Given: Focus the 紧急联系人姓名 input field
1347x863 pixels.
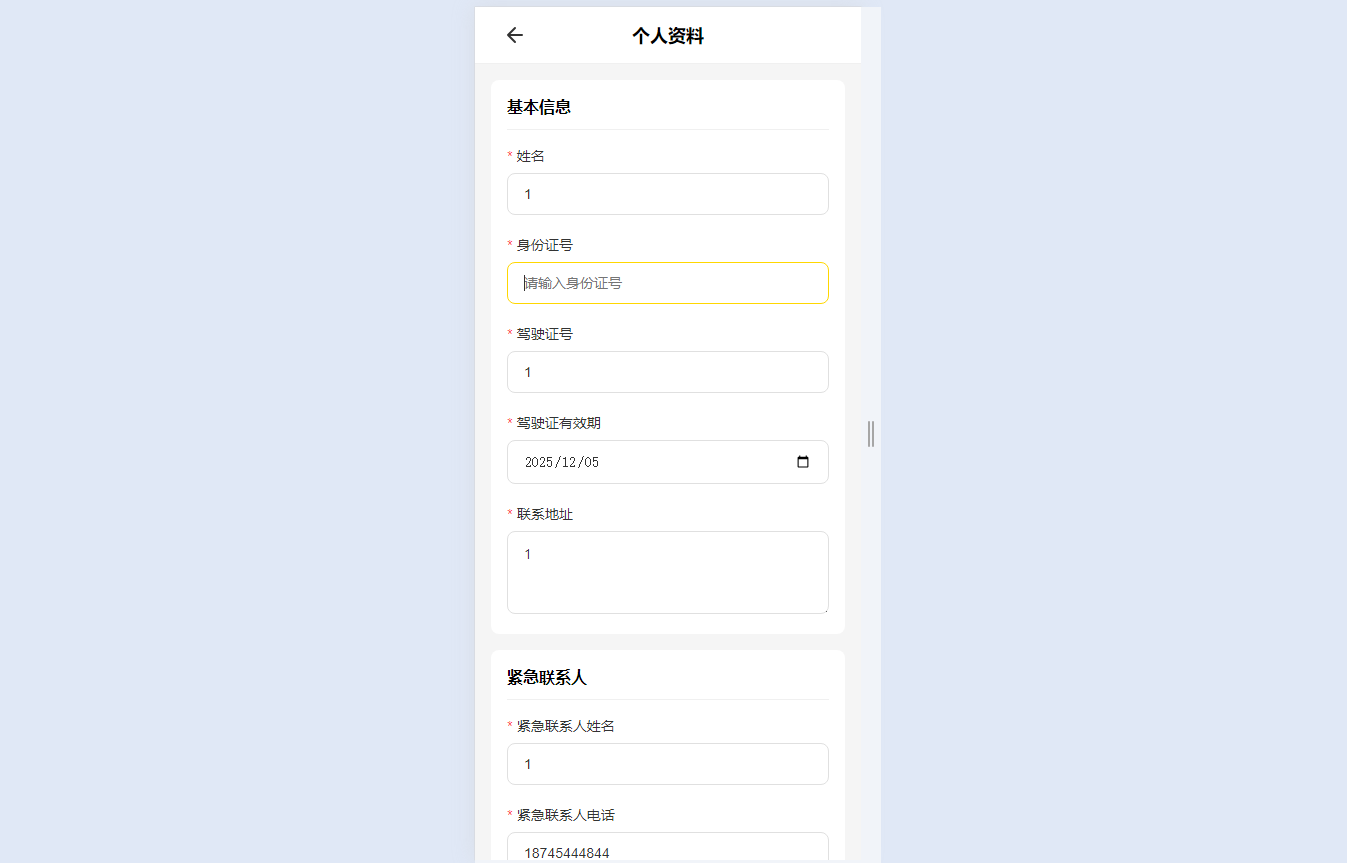Looking at the screenshot, I should [667, 764].
